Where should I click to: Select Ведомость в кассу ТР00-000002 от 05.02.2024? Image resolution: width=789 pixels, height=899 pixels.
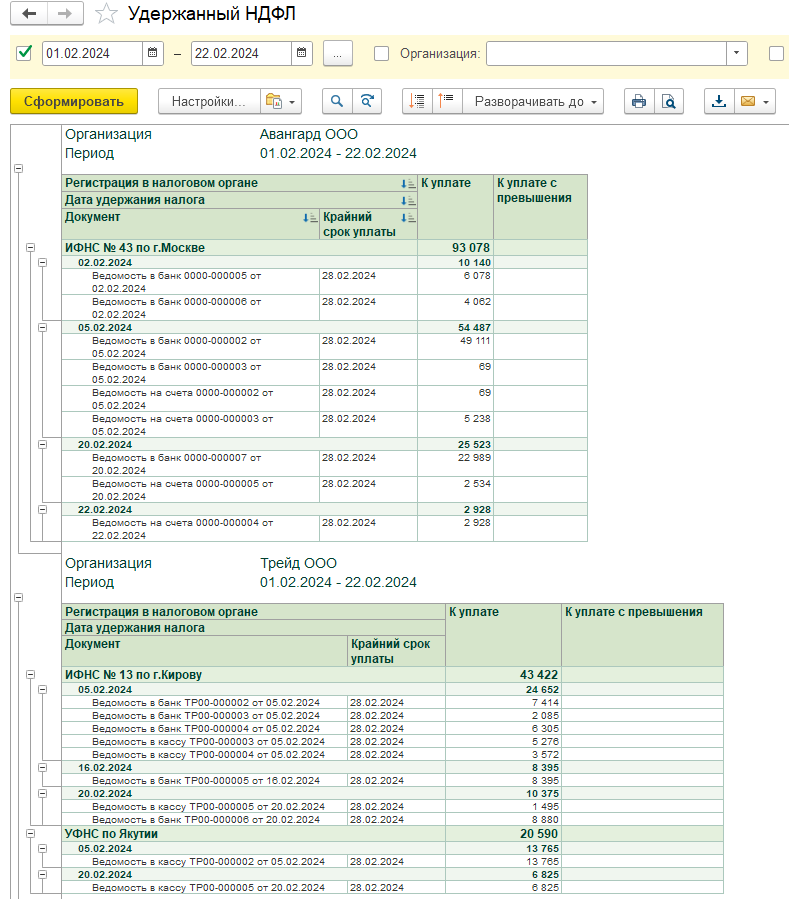click(205, 862)
